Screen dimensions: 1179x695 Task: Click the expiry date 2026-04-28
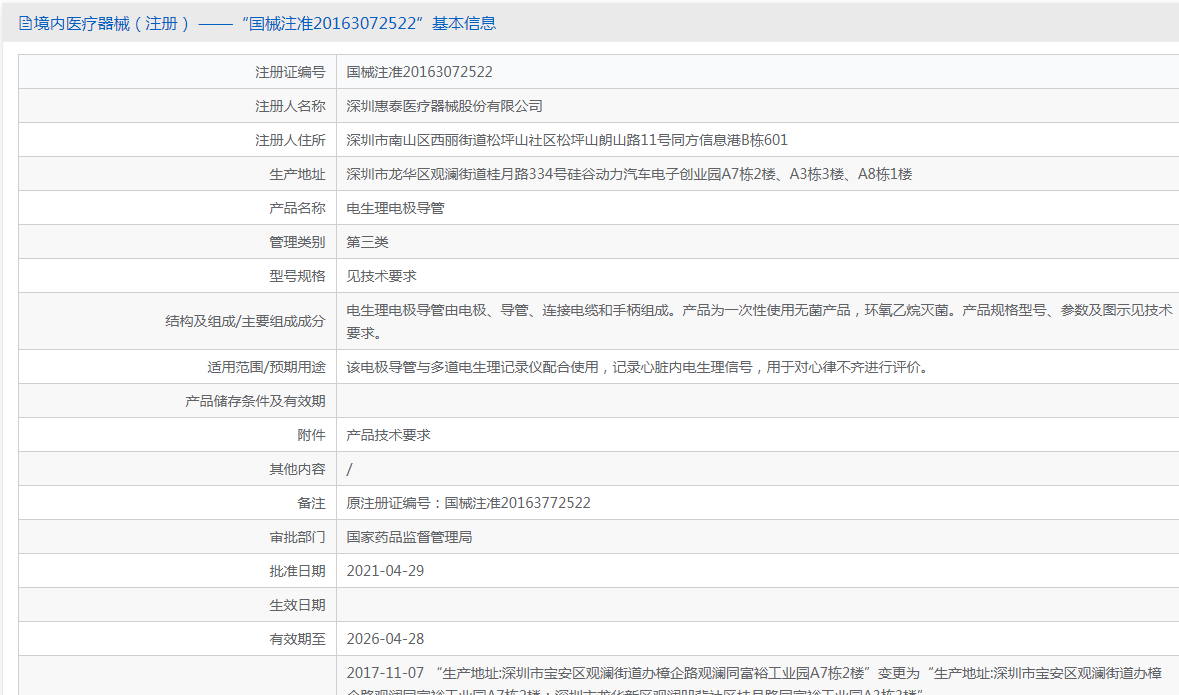pyautogui.click(x=385, y=639)
